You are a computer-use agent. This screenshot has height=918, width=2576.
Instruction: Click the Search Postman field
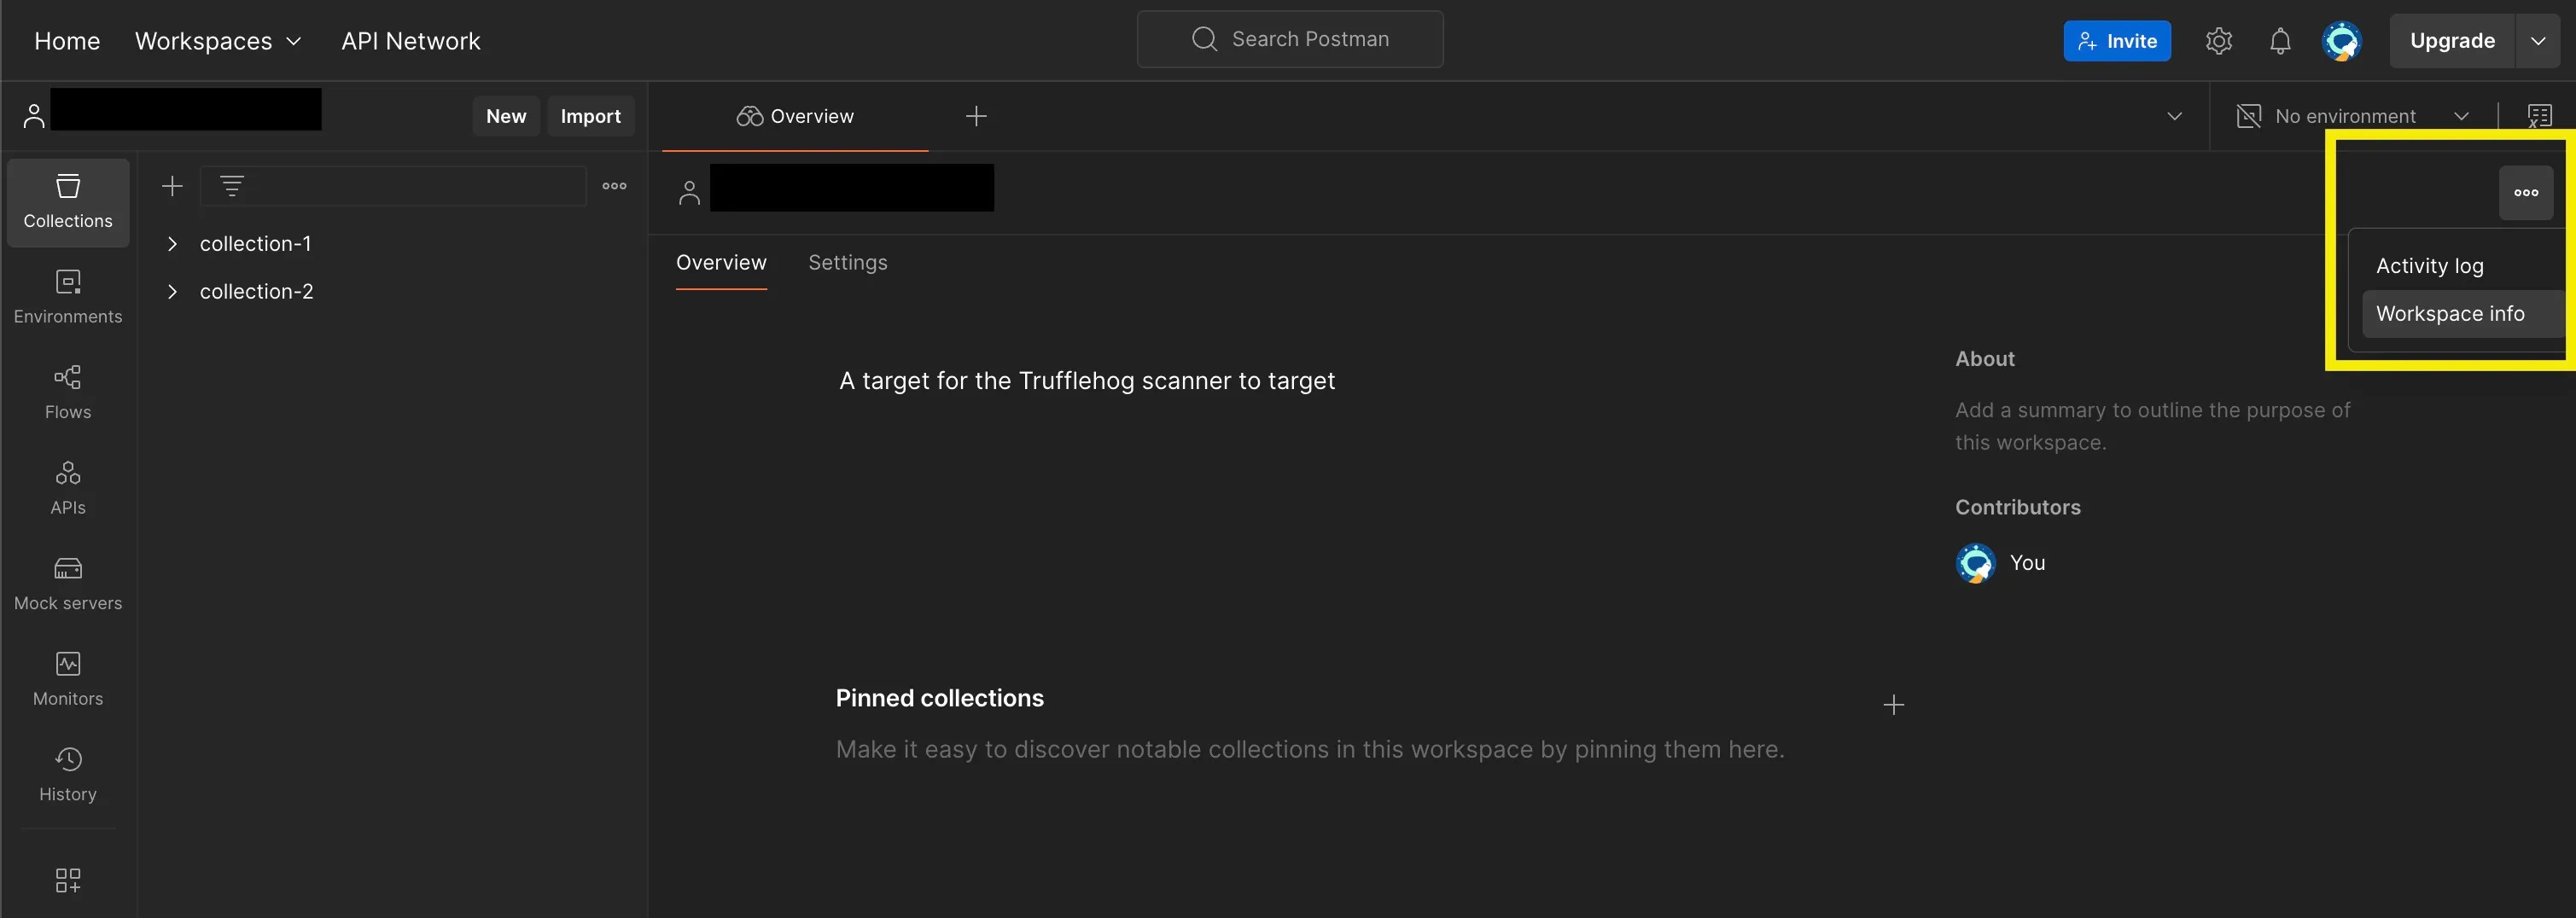tap(1289, 39)
